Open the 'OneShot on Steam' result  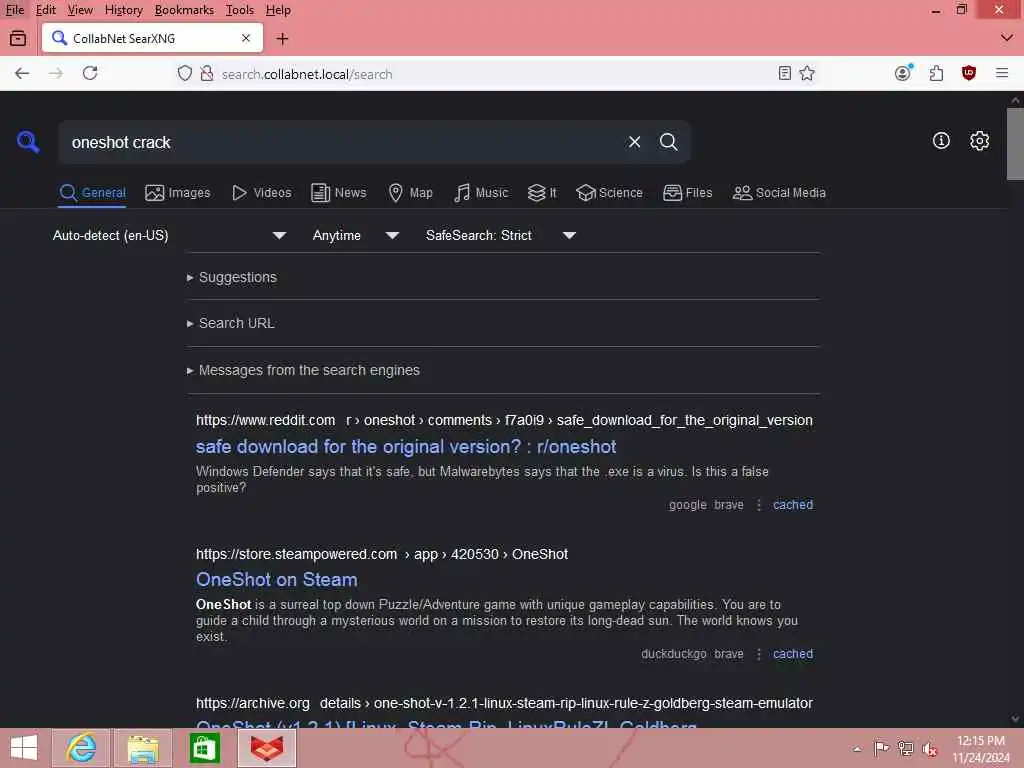[276, 580]
